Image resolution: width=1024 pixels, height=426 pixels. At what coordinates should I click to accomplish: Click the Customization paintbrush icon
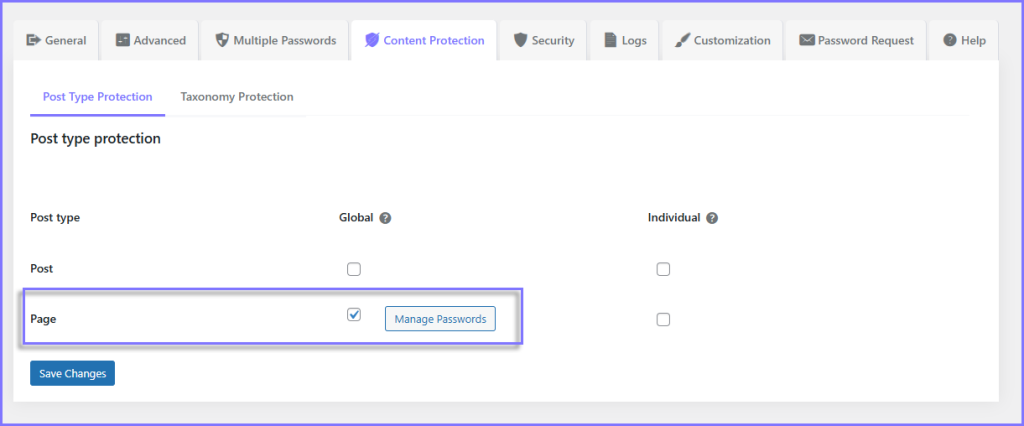point(683,41)
